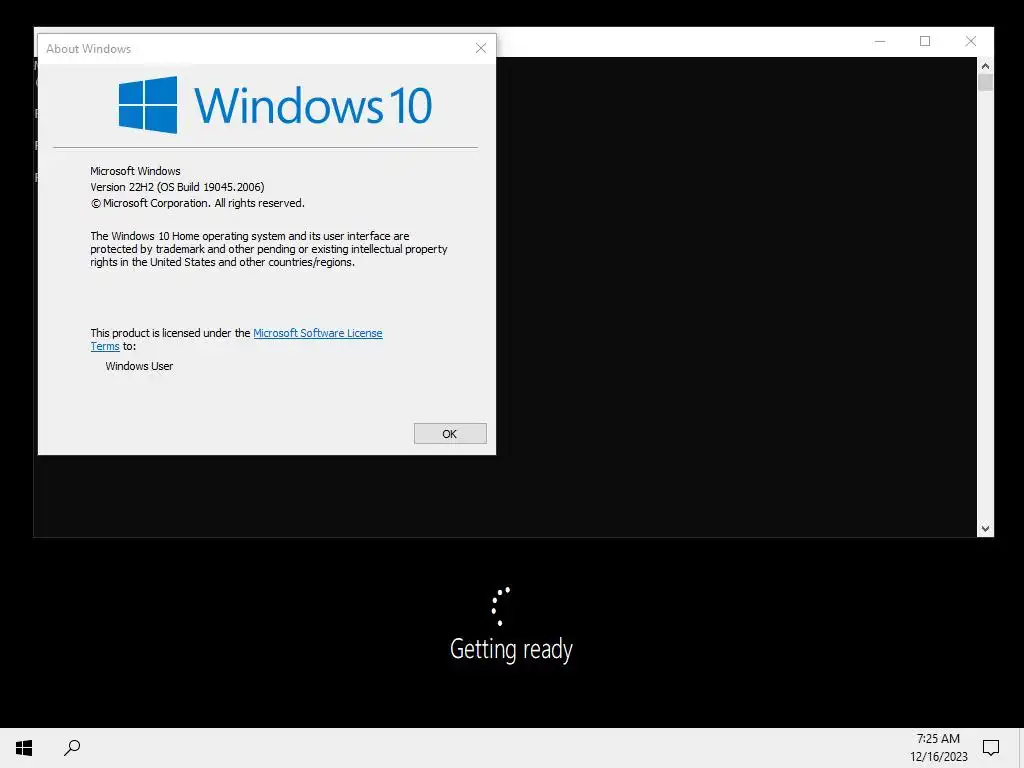Click the 'Getting ready' text
Viewport: 1024px width, 768px height.
[511, 649]
